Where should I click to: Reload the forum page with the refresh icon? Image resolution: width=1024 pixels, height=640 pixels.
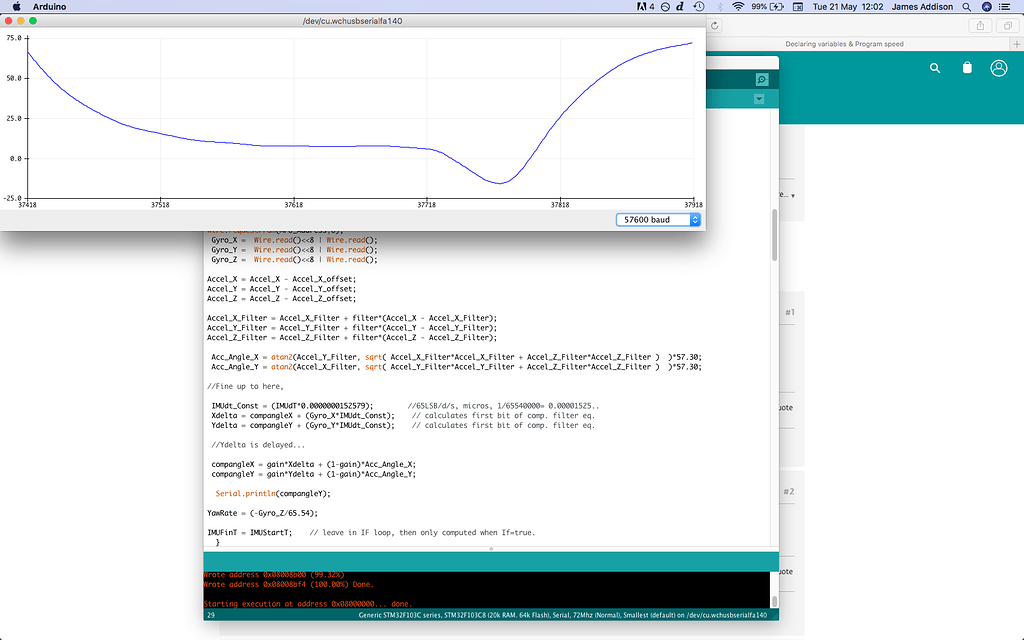pos(713,25)
